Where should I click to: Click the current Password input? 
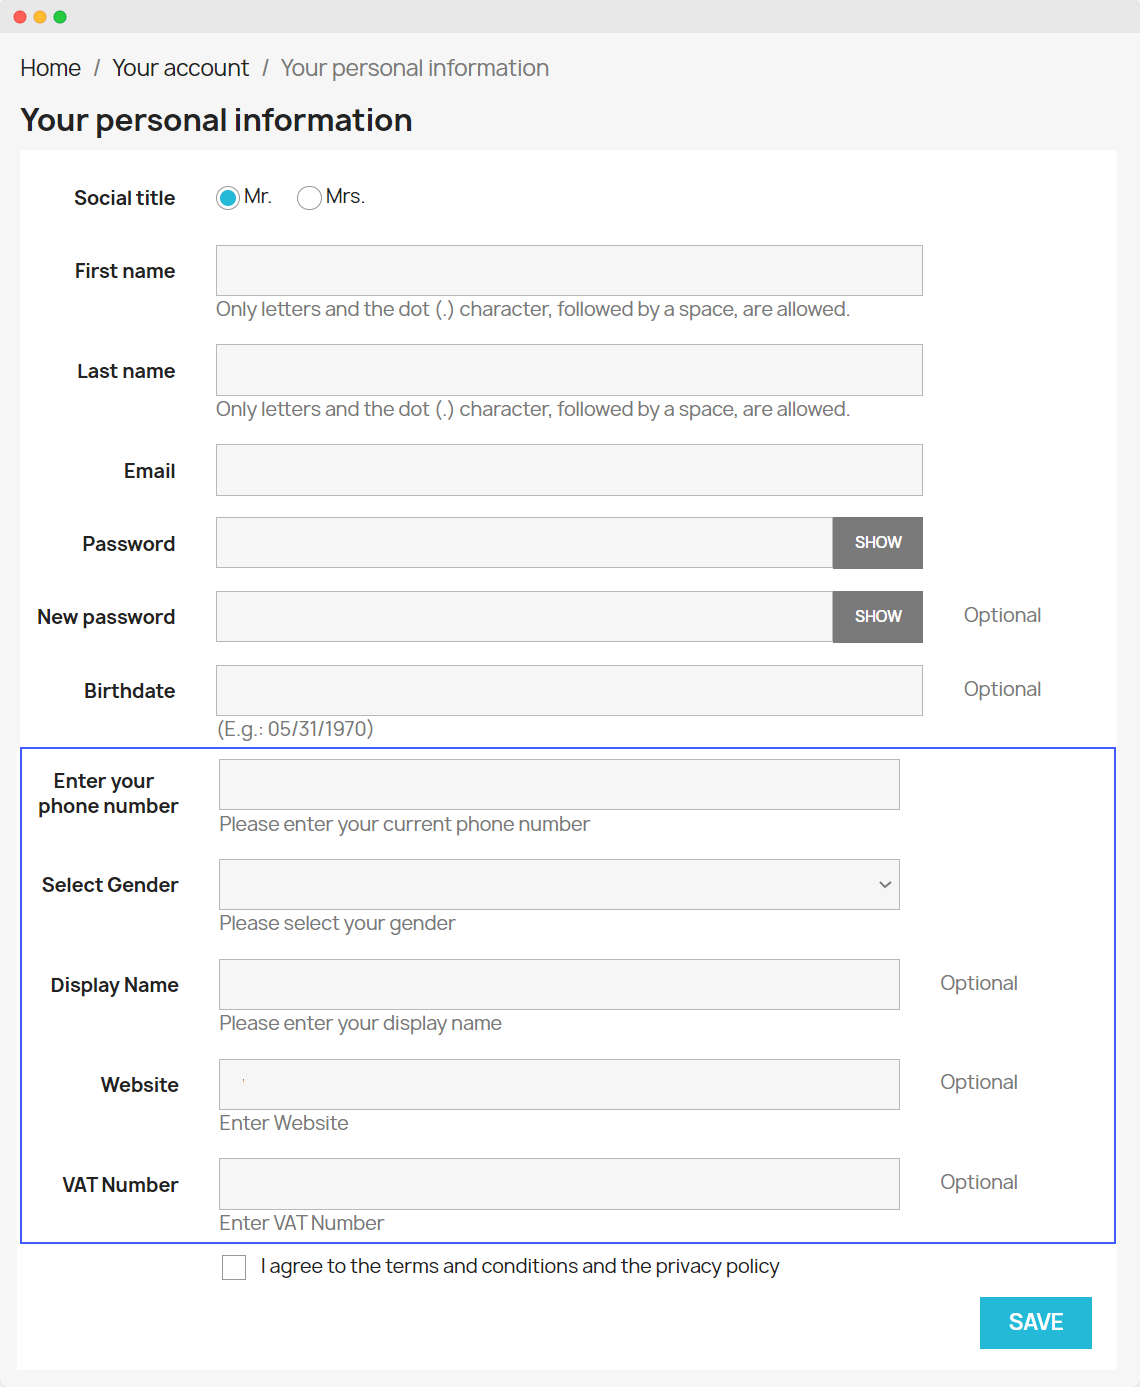(x=524, y=543)
